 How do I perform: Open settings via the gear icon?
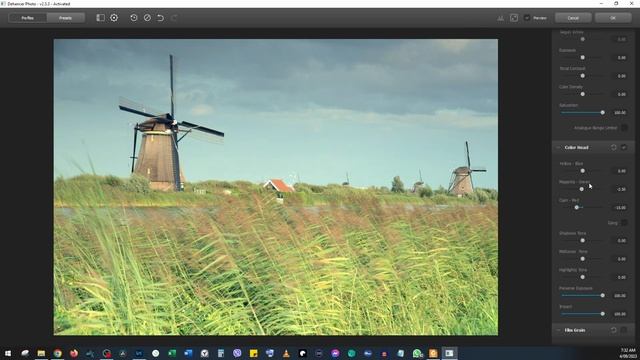tap(114, 18)
